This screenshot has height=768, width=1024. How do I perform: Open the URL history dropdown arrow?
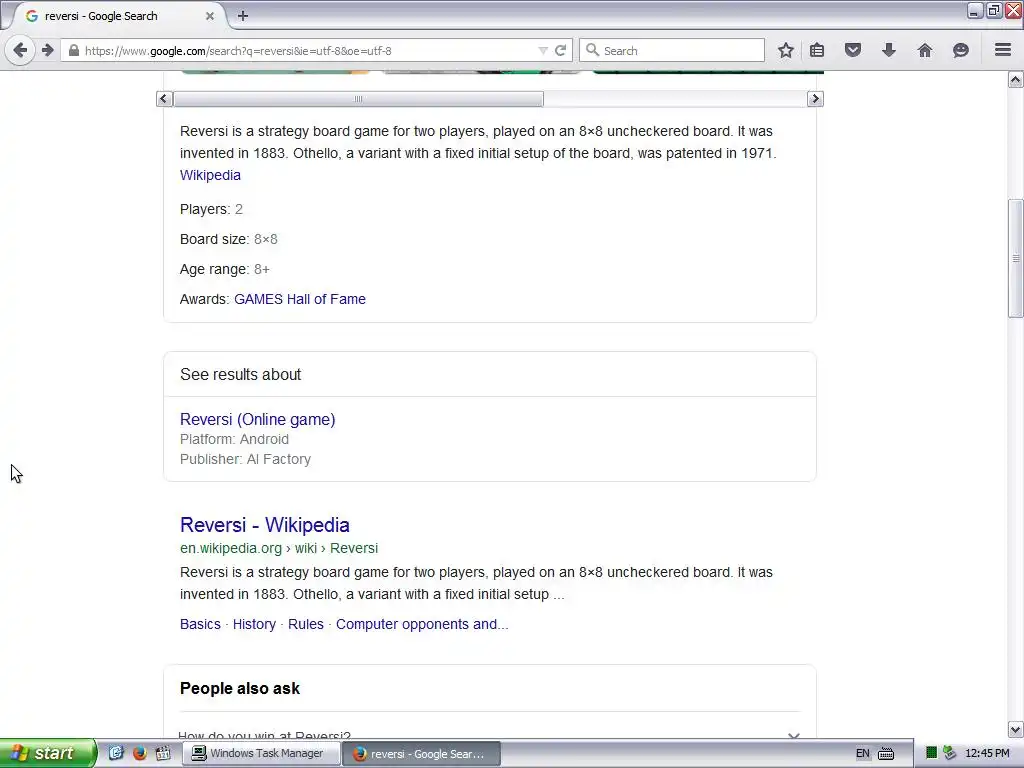point(543,50)
